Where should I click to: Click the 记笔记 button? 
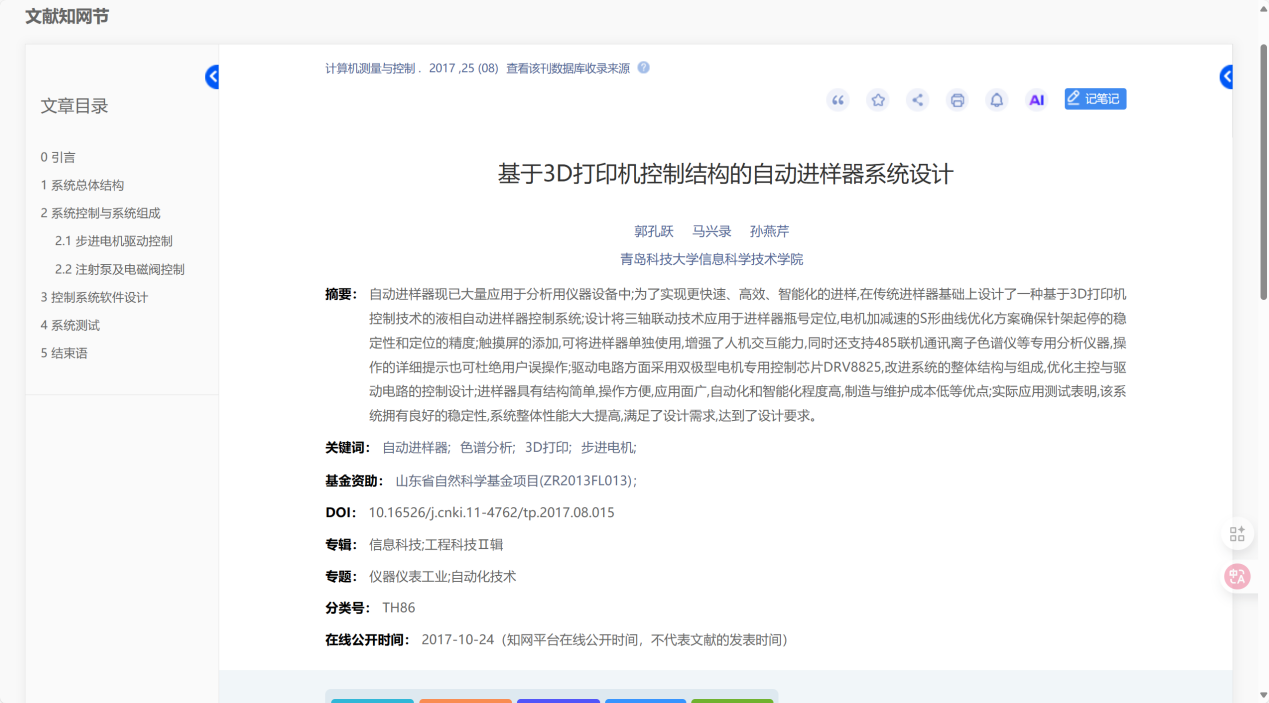click(x=1095, y=99)
